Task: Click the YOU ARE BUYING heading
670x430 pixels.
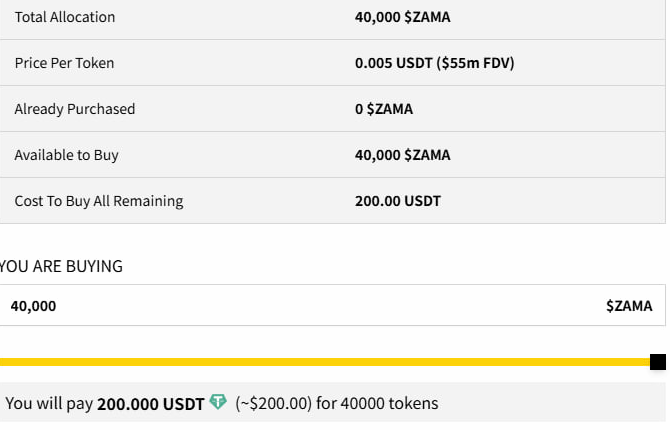Action: 61,266
